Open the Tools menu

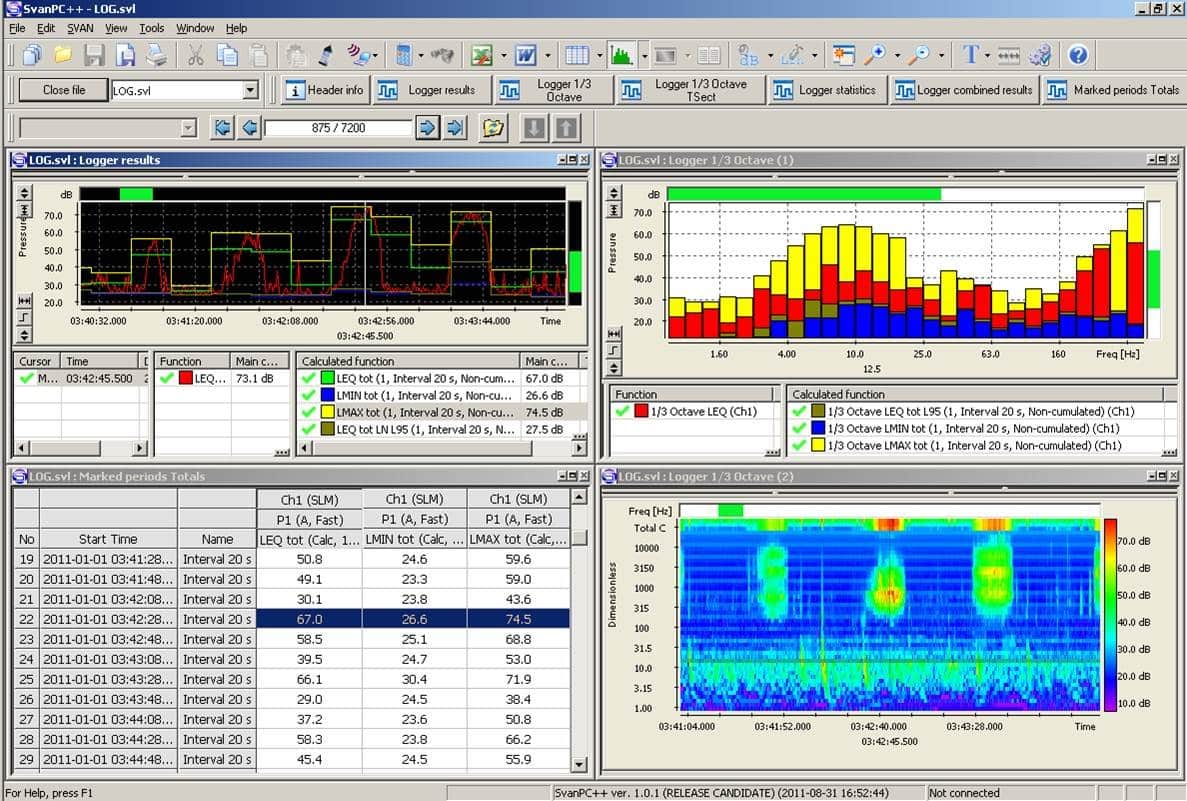(152, 28)
